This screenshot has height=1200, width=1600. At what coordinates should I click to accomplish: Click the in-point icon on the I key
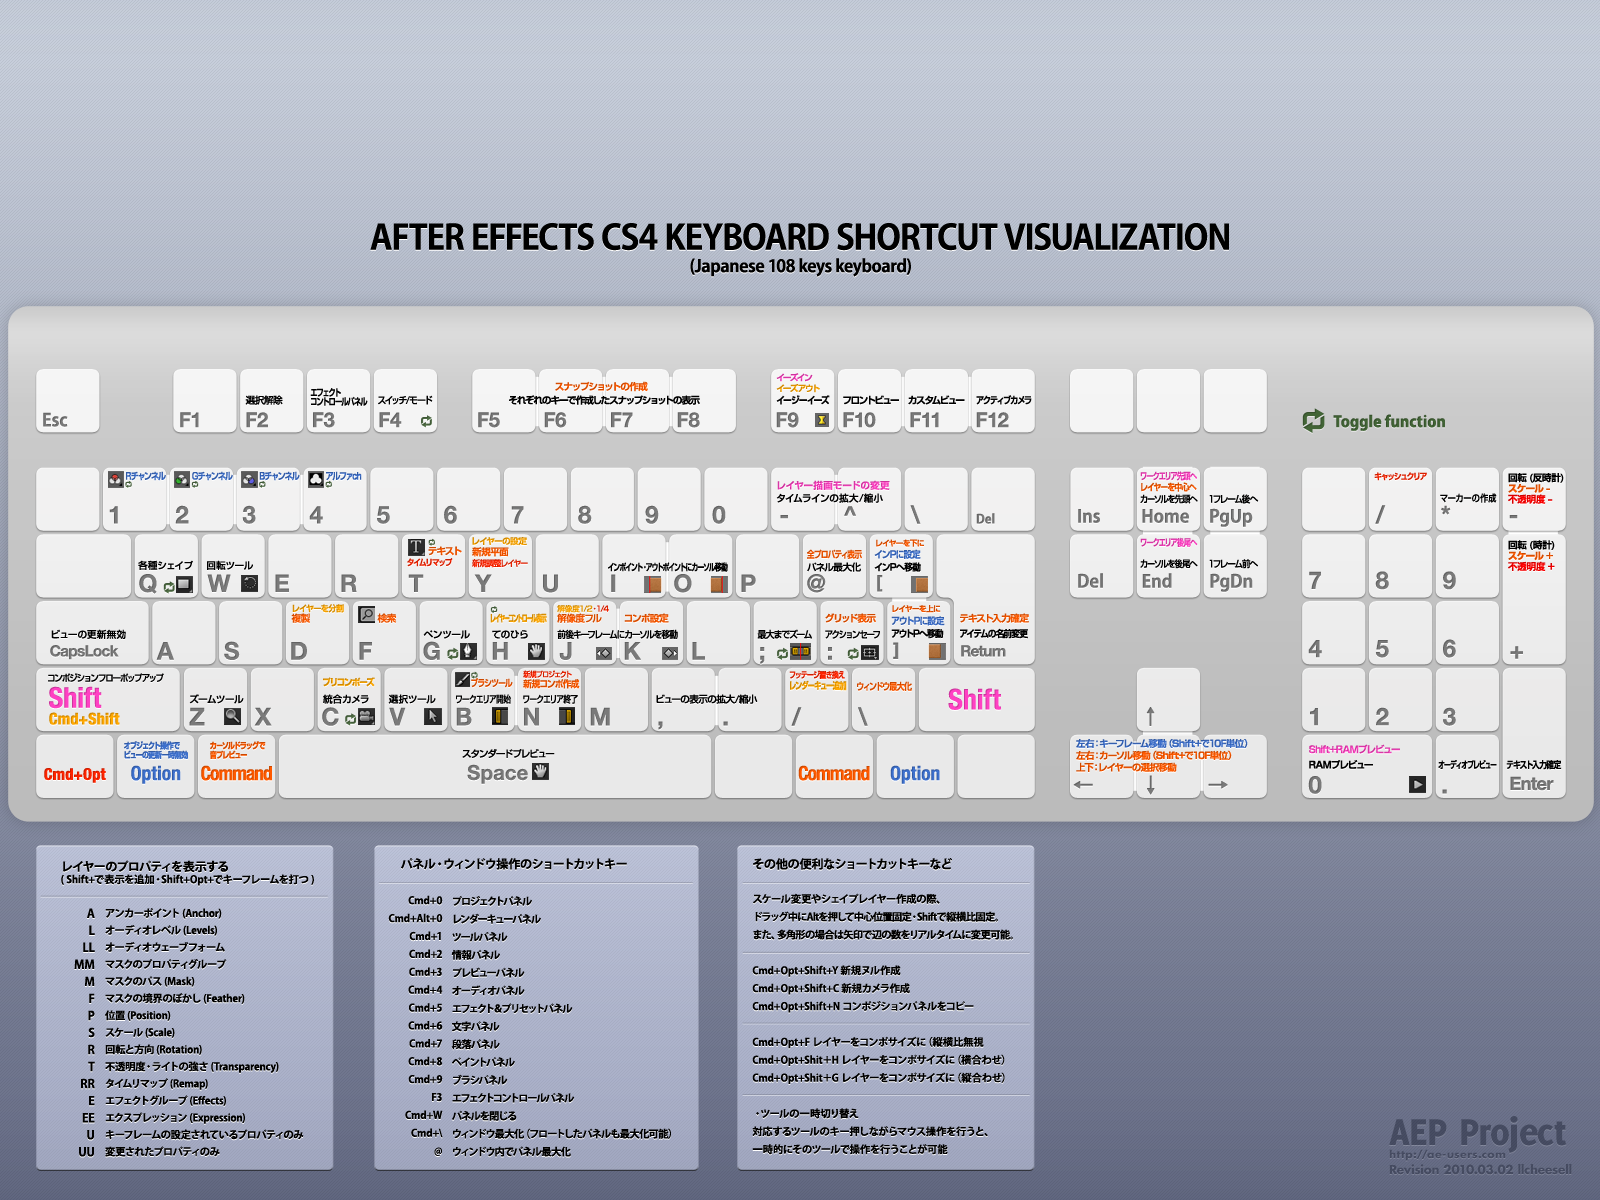(x=653, y=584)
